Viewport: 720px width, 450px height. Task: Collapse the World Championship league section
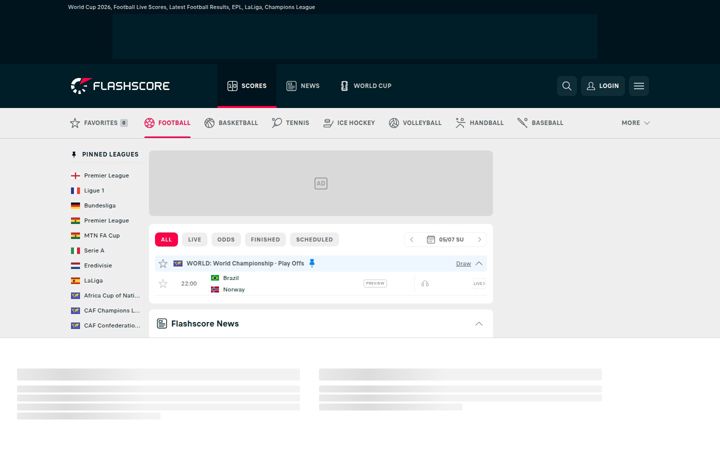tap(479, 264)
